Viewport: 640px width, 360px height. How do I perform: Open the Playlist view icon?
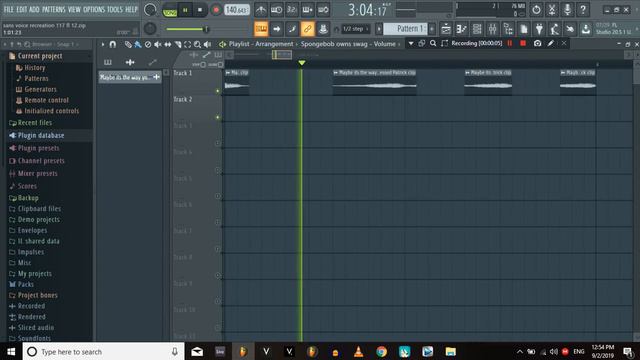[446, 29]
